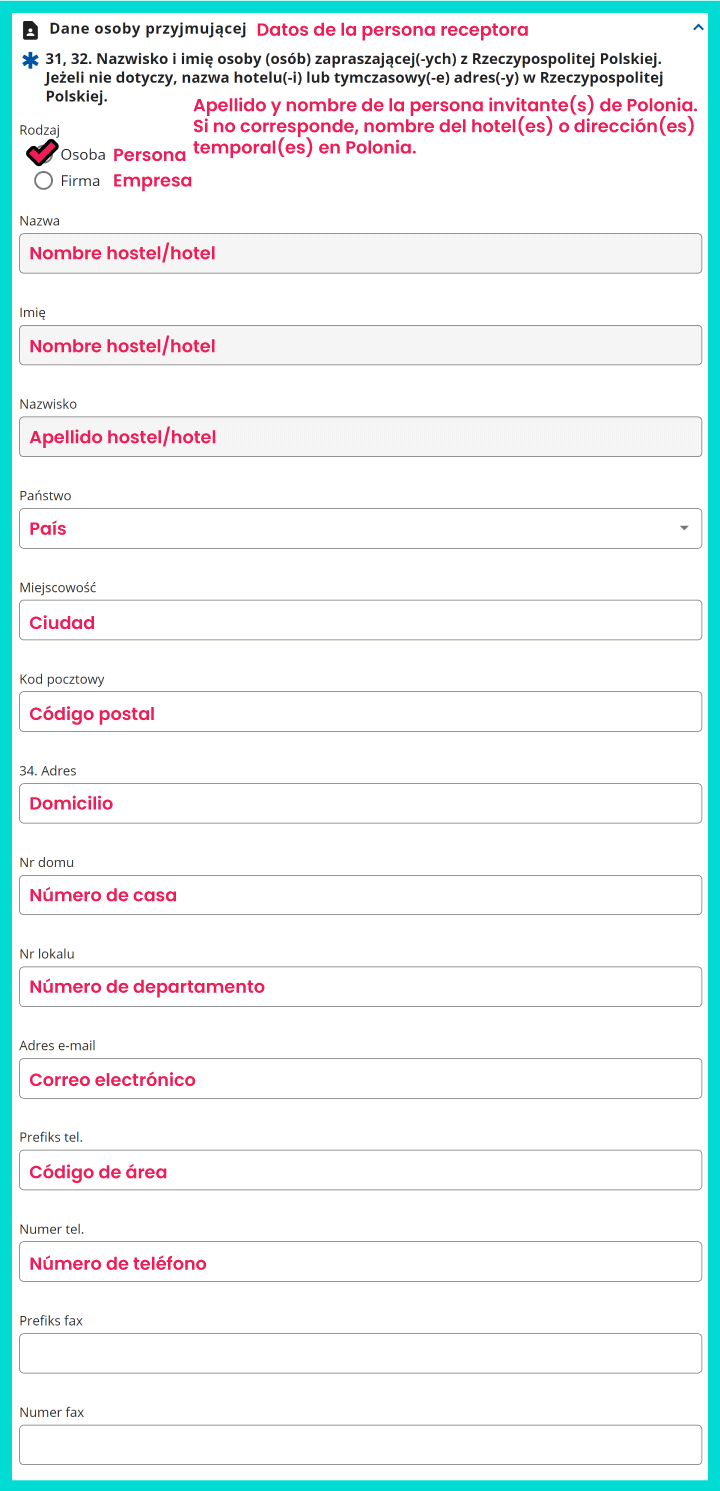The image size is (720, 1491).
Task: Select the 'Firma' radio button
Action: (43, 181)
